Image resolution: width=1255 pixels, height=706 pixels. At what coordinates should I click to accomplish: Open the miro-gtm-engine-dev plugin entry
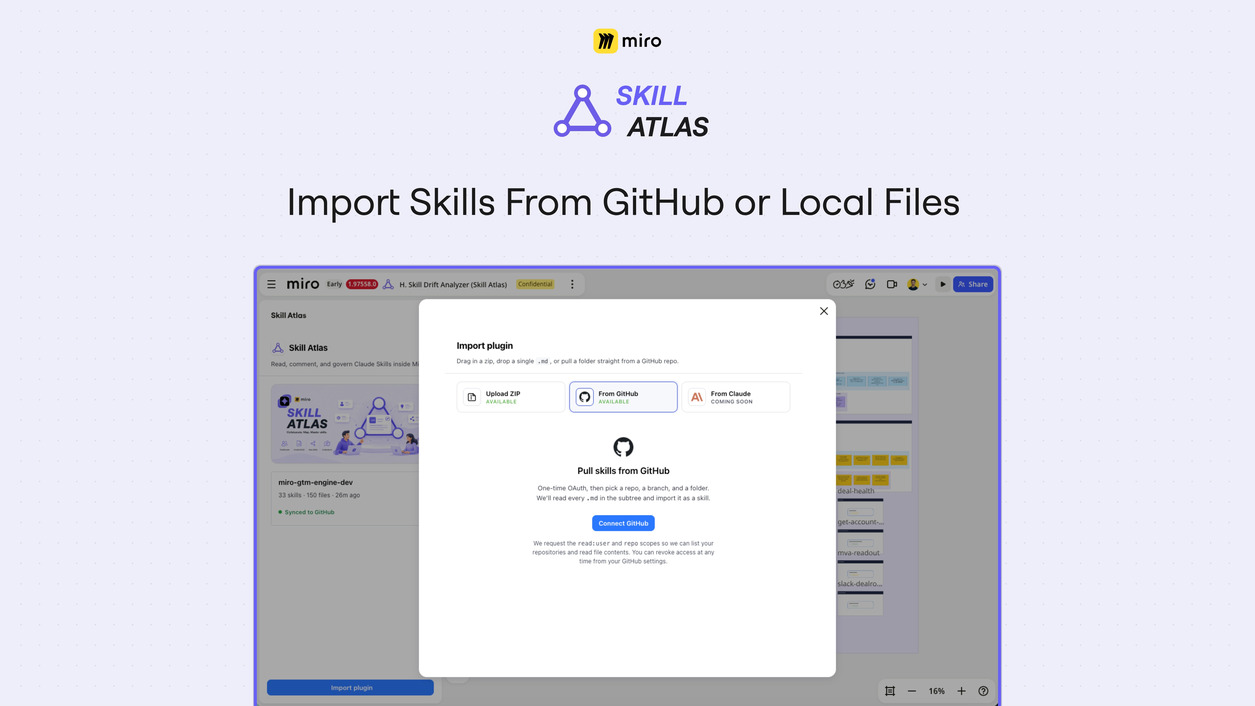[x=345, y=497]
